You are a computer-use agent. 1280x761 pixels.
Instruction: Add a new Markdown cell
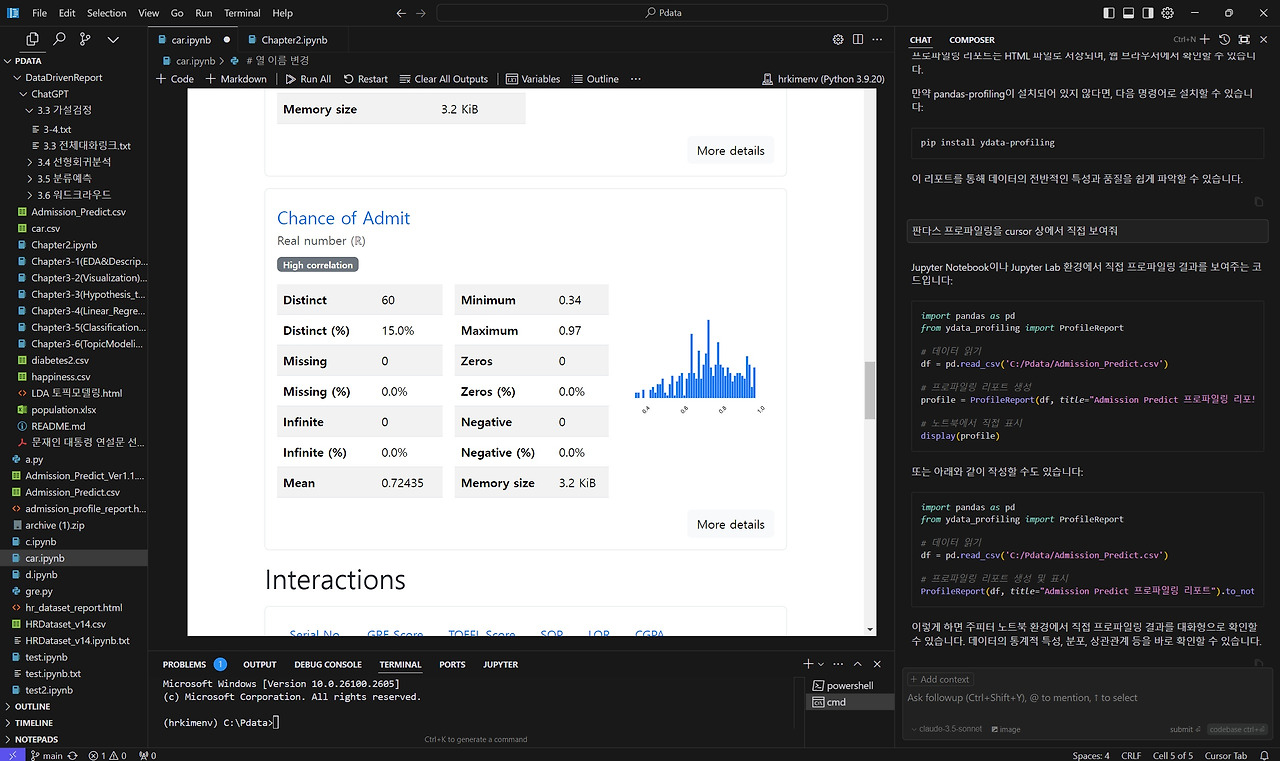[236, 79]
